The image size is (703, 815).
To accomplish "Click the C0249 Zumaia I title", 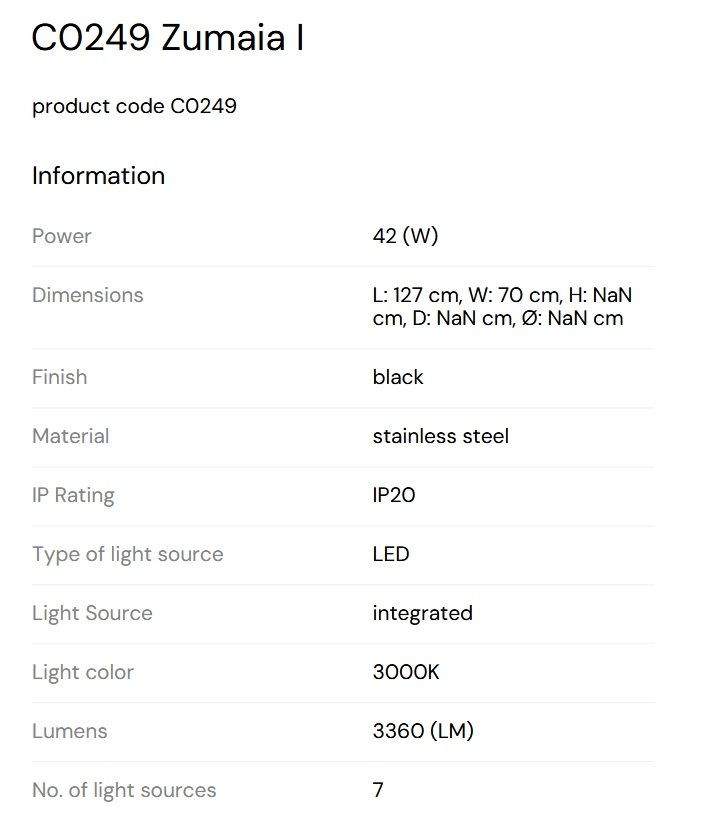I will coord(168,38).
